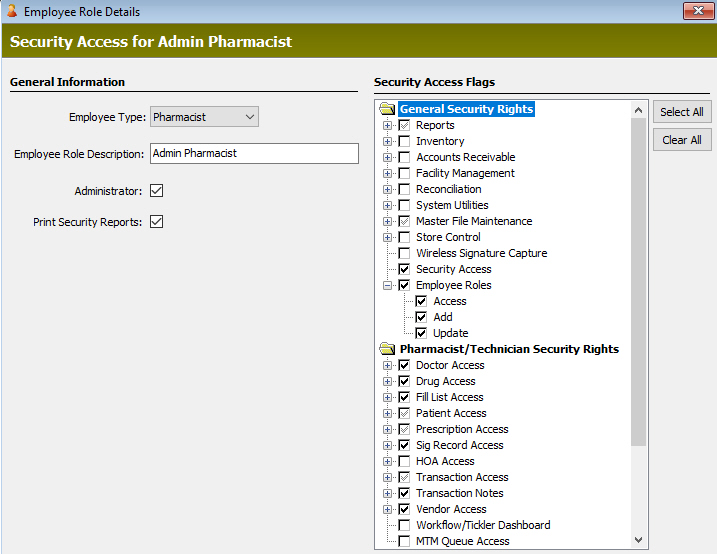Expand the Doctor Access node
Image resolution: width=717 pixels, height=554 pixels.
point(387,365)
